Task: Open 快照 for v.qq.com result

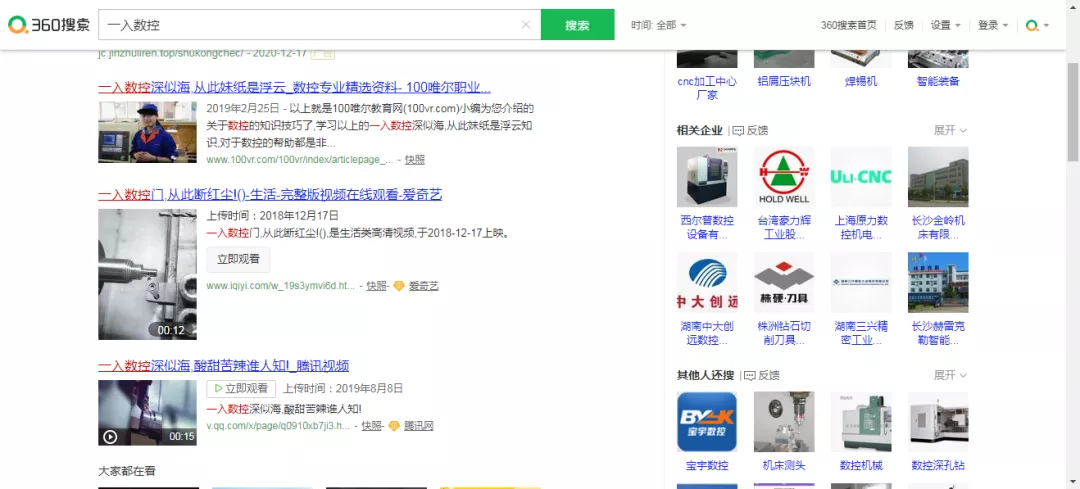Action: pyautogui.click(x=371, y=426)
